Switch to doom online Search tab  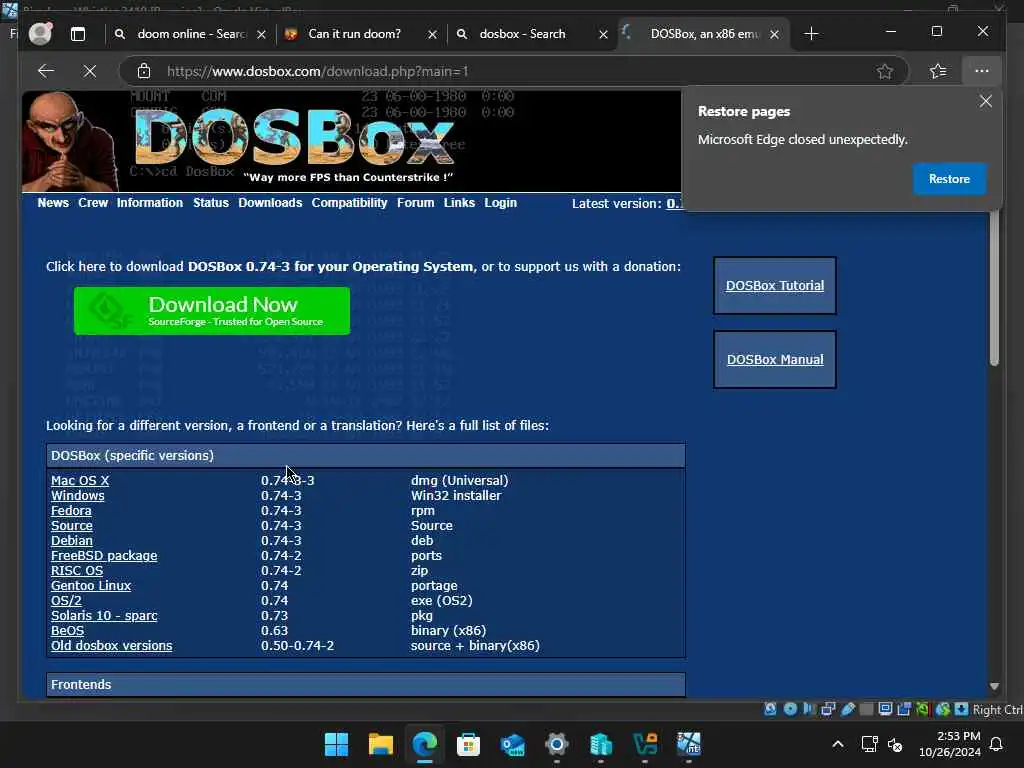coord(189,34)
